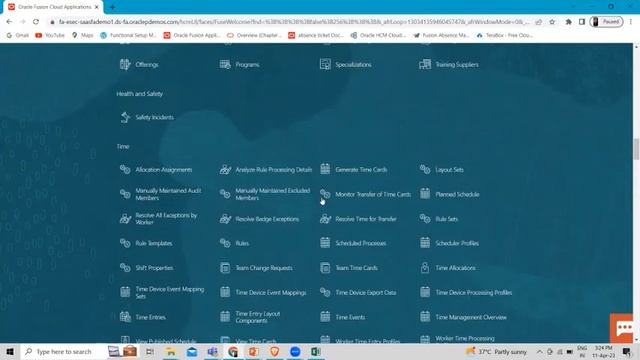Viewport: 640px width, 360px height.
Task: Open the TeraBox bookmark
Action: [x=504, y=36]
